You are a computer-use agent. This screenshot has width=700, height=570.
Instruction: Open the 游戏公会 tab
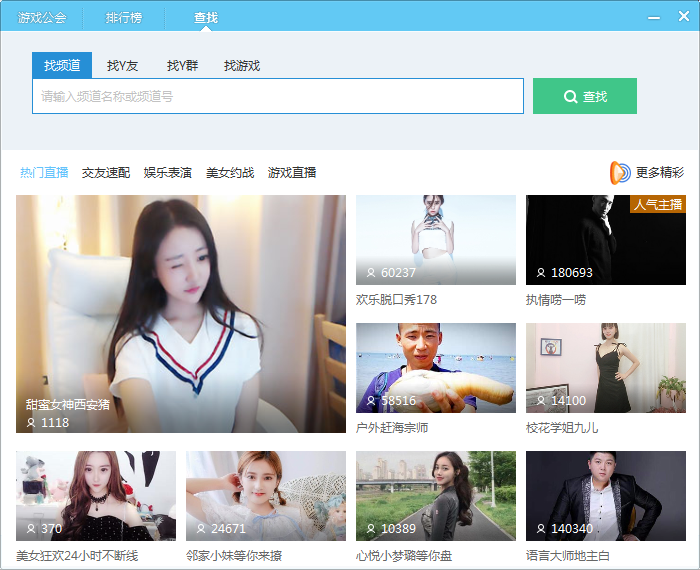tap(42, 17)
